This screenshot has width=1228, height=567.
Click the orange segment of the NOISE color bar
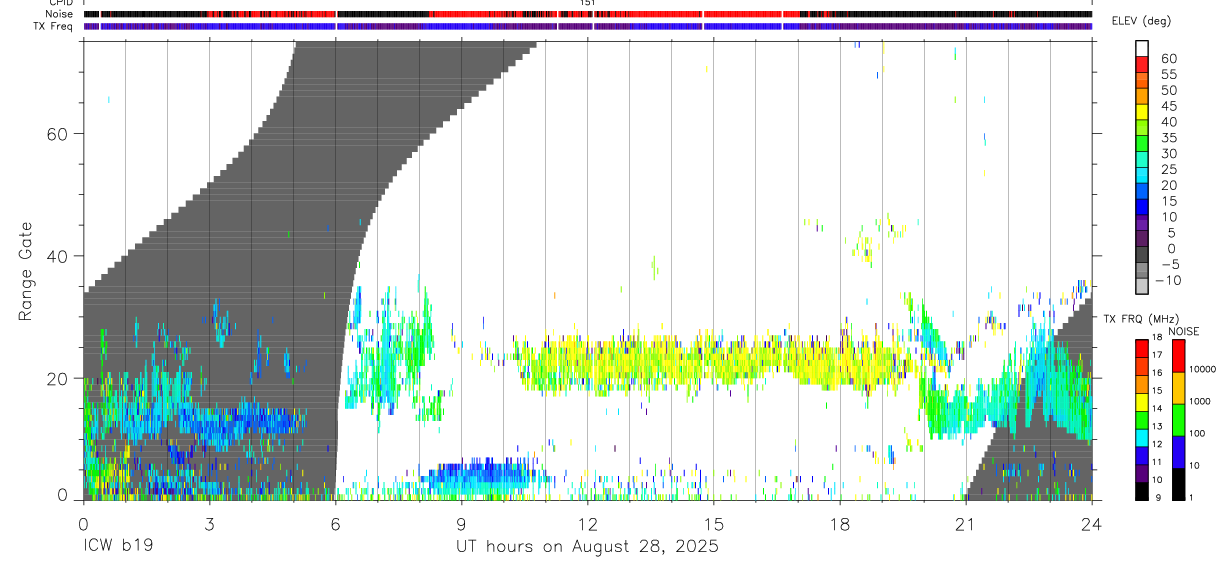pos(1178,388)
